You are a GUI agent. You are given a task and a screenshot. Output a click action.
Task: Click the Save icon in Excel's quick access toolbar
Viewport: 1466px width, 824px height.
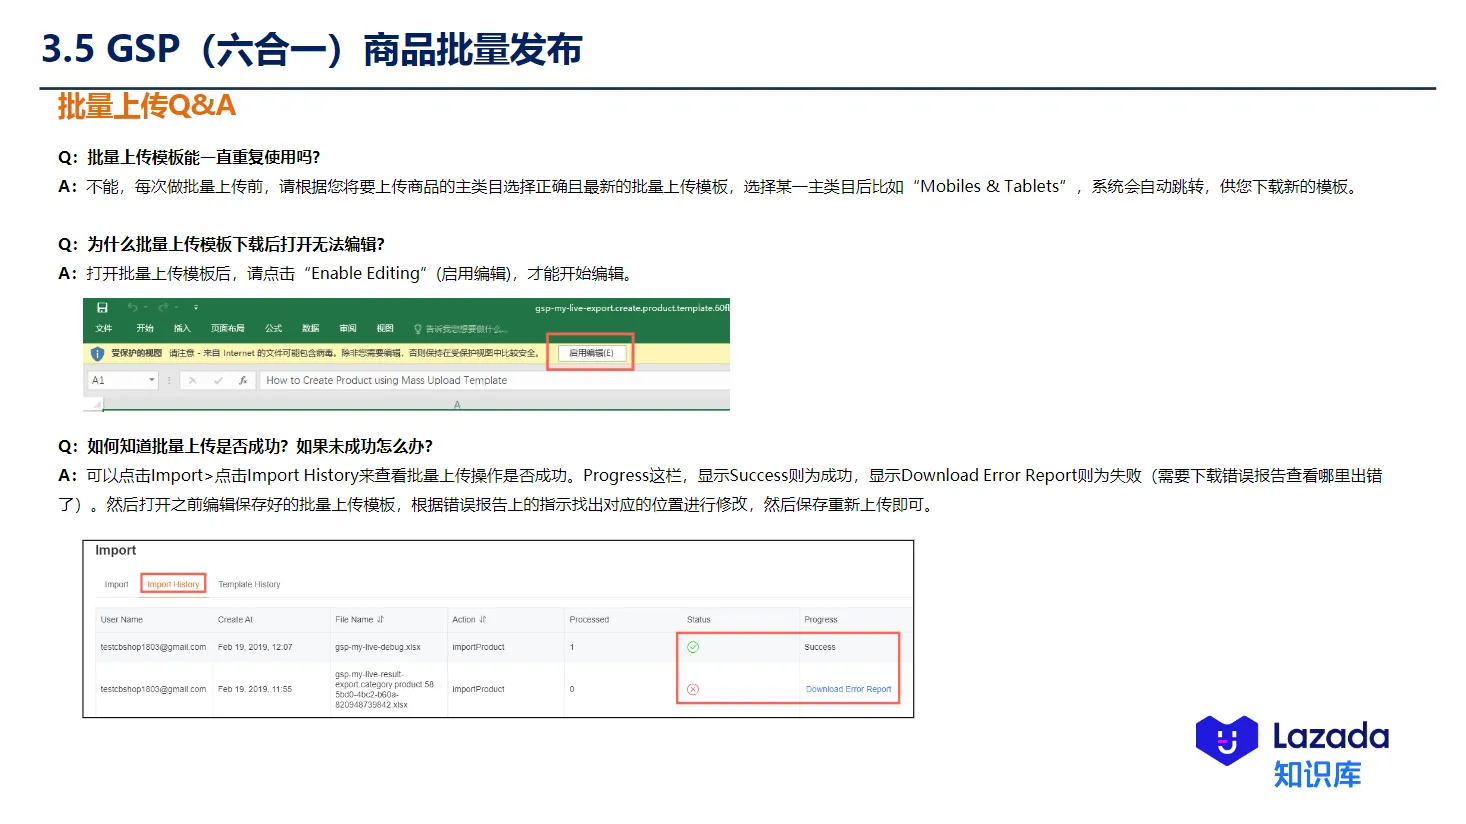[x=102, y=306]
